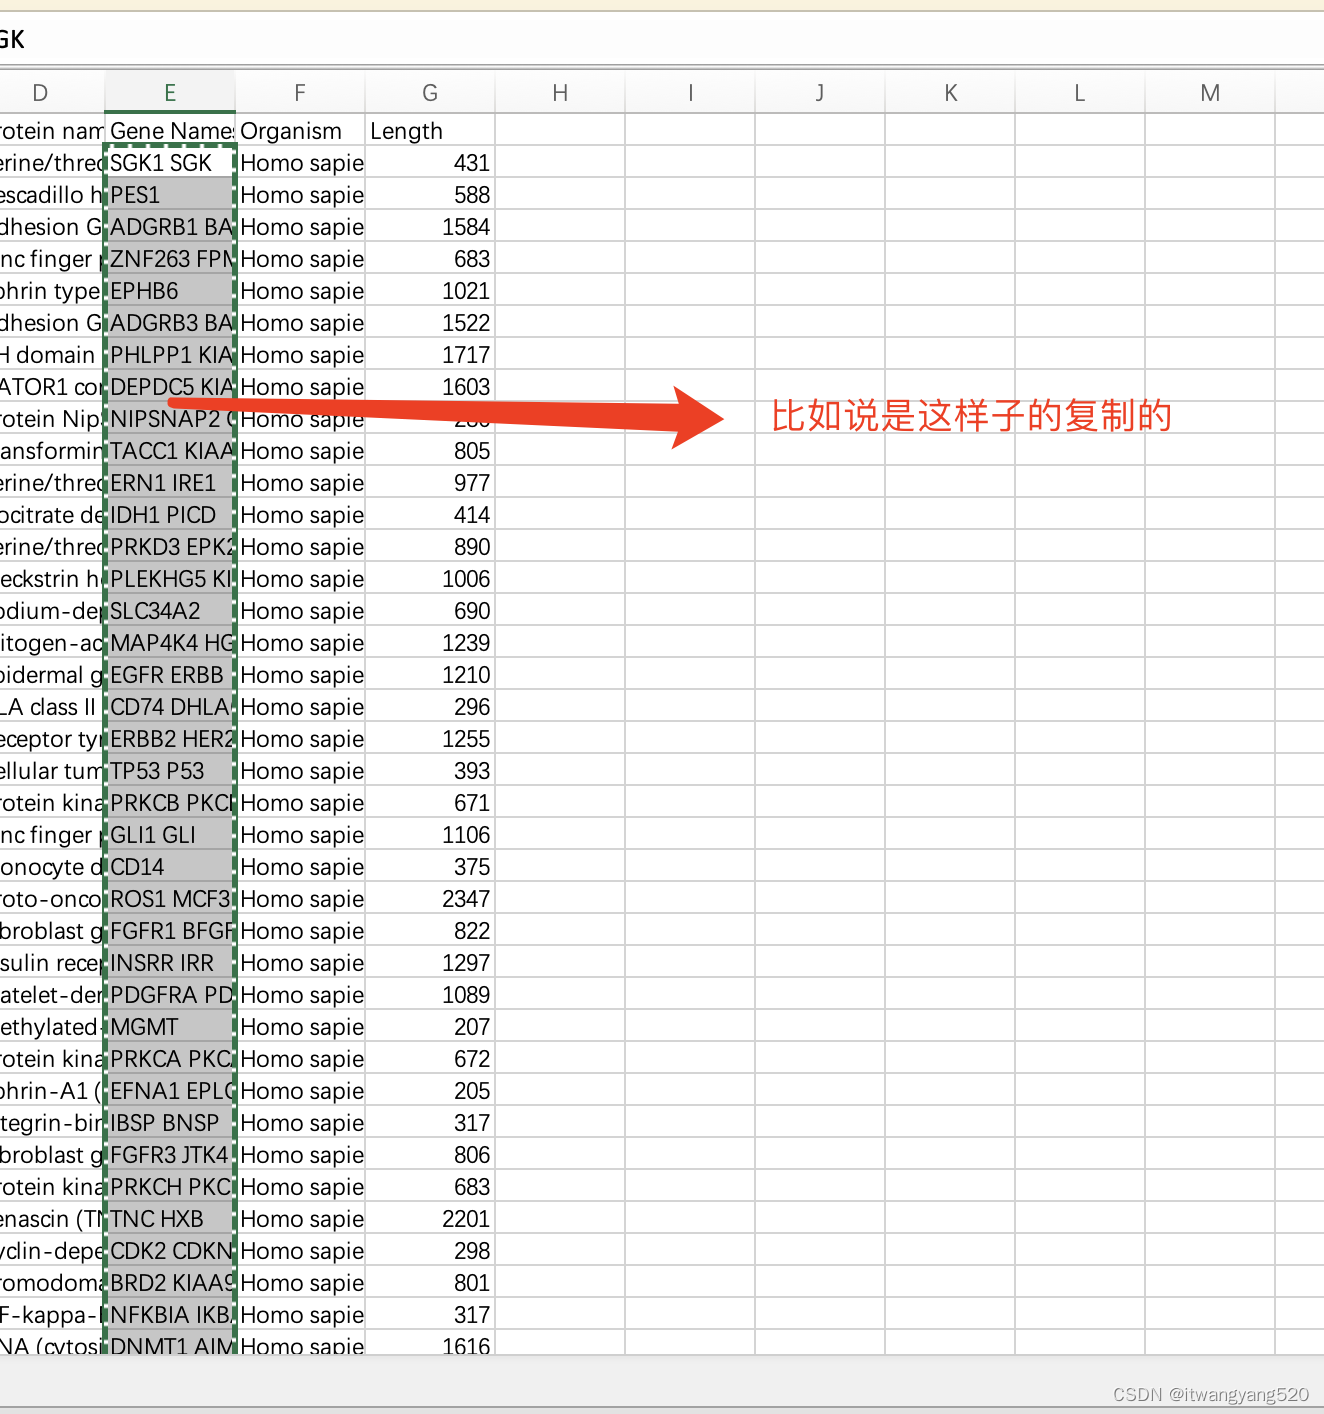Click length value 1255
The image size is (1324, 1414).
[x=430, y=738]
